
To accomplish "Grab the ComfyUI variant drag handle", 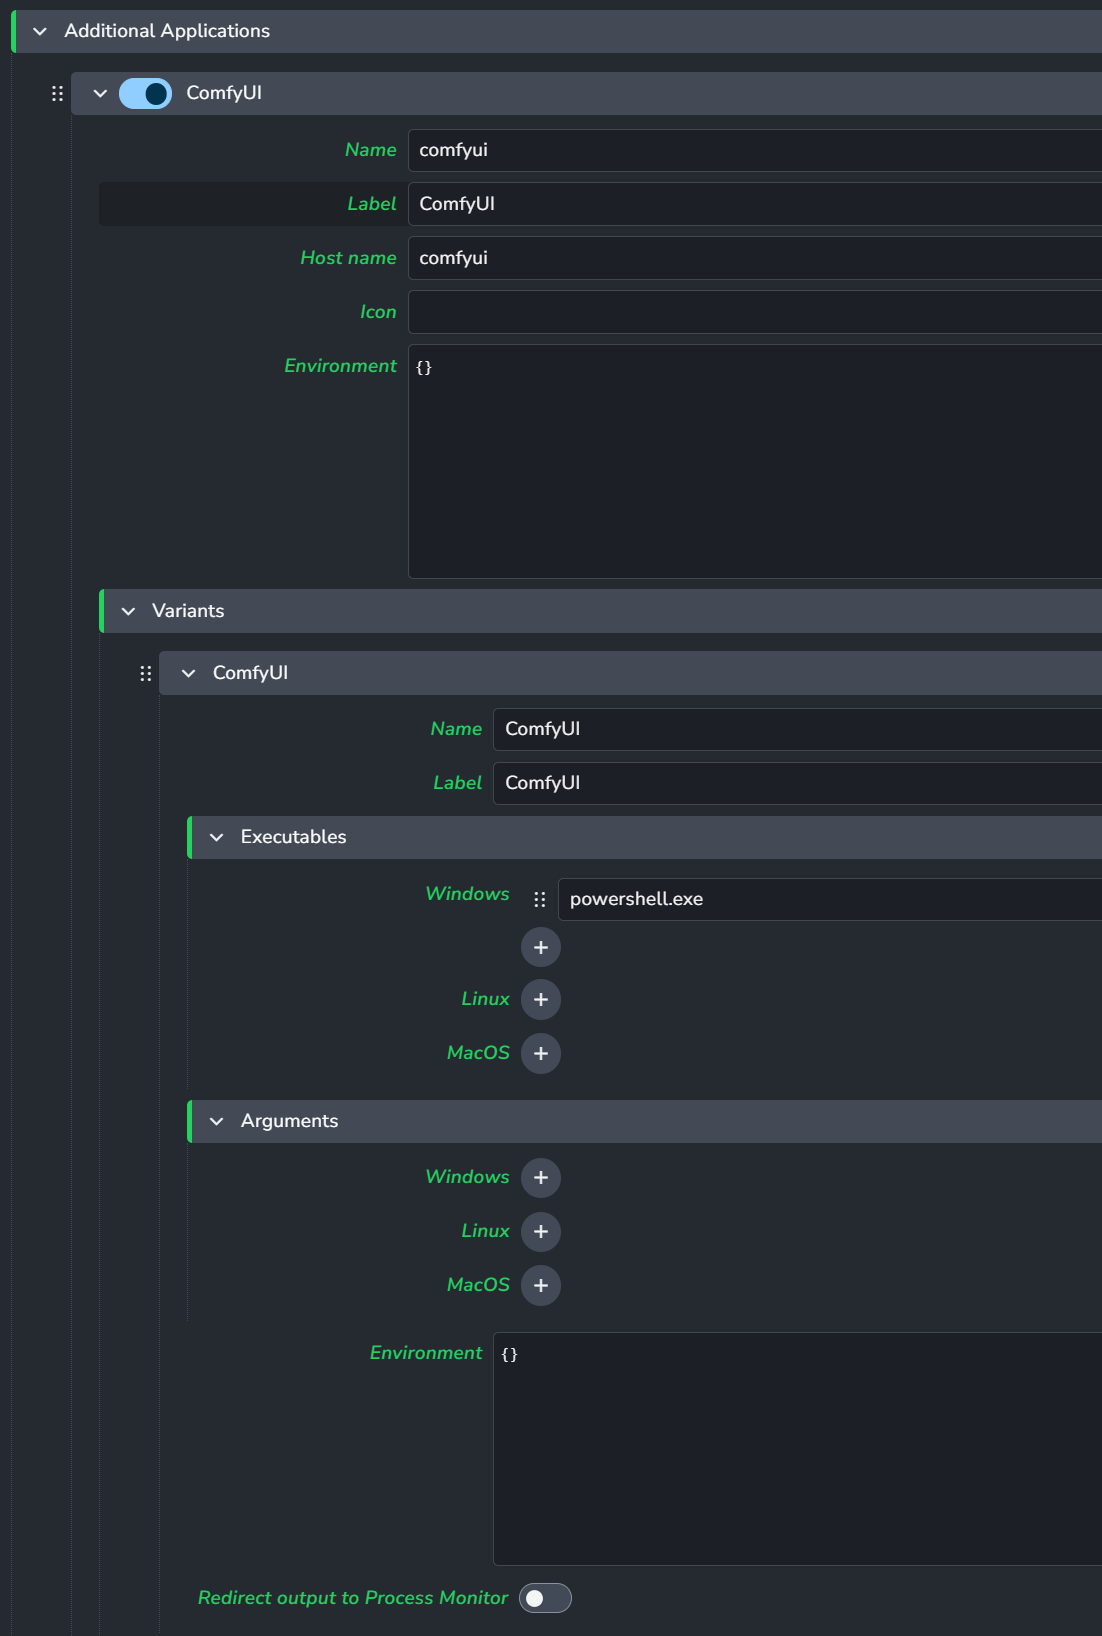I will pyautogui.click(x=145, y=673).
